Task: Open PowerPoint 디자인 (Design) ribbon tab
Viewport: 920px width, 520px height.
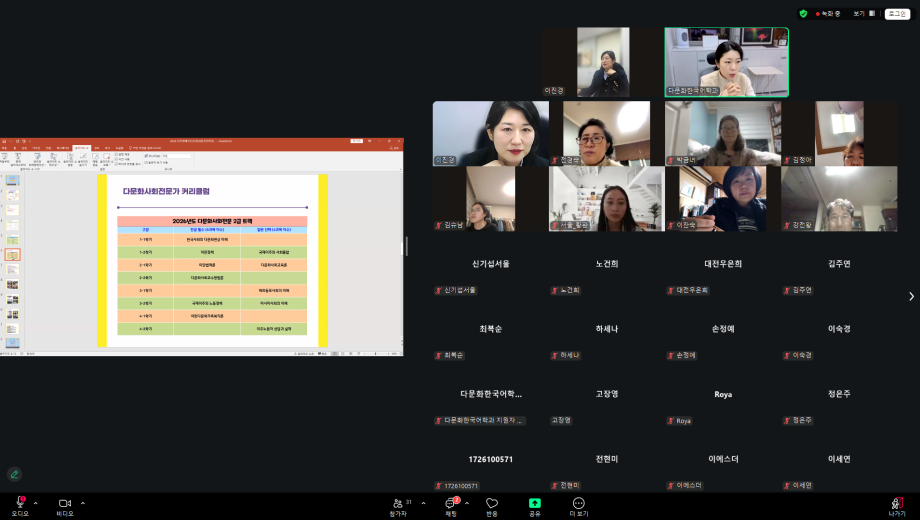Action: [x=36, y=148]
